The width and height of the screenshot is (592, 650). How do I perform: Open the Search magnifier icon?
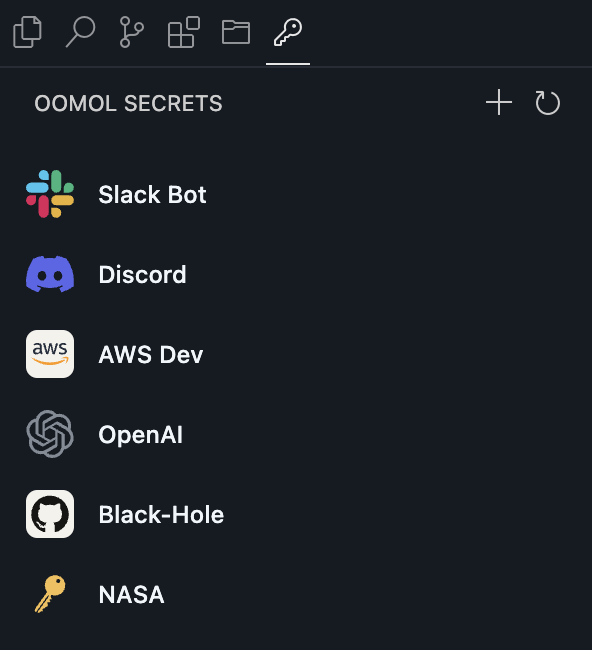tap(80, 32)
